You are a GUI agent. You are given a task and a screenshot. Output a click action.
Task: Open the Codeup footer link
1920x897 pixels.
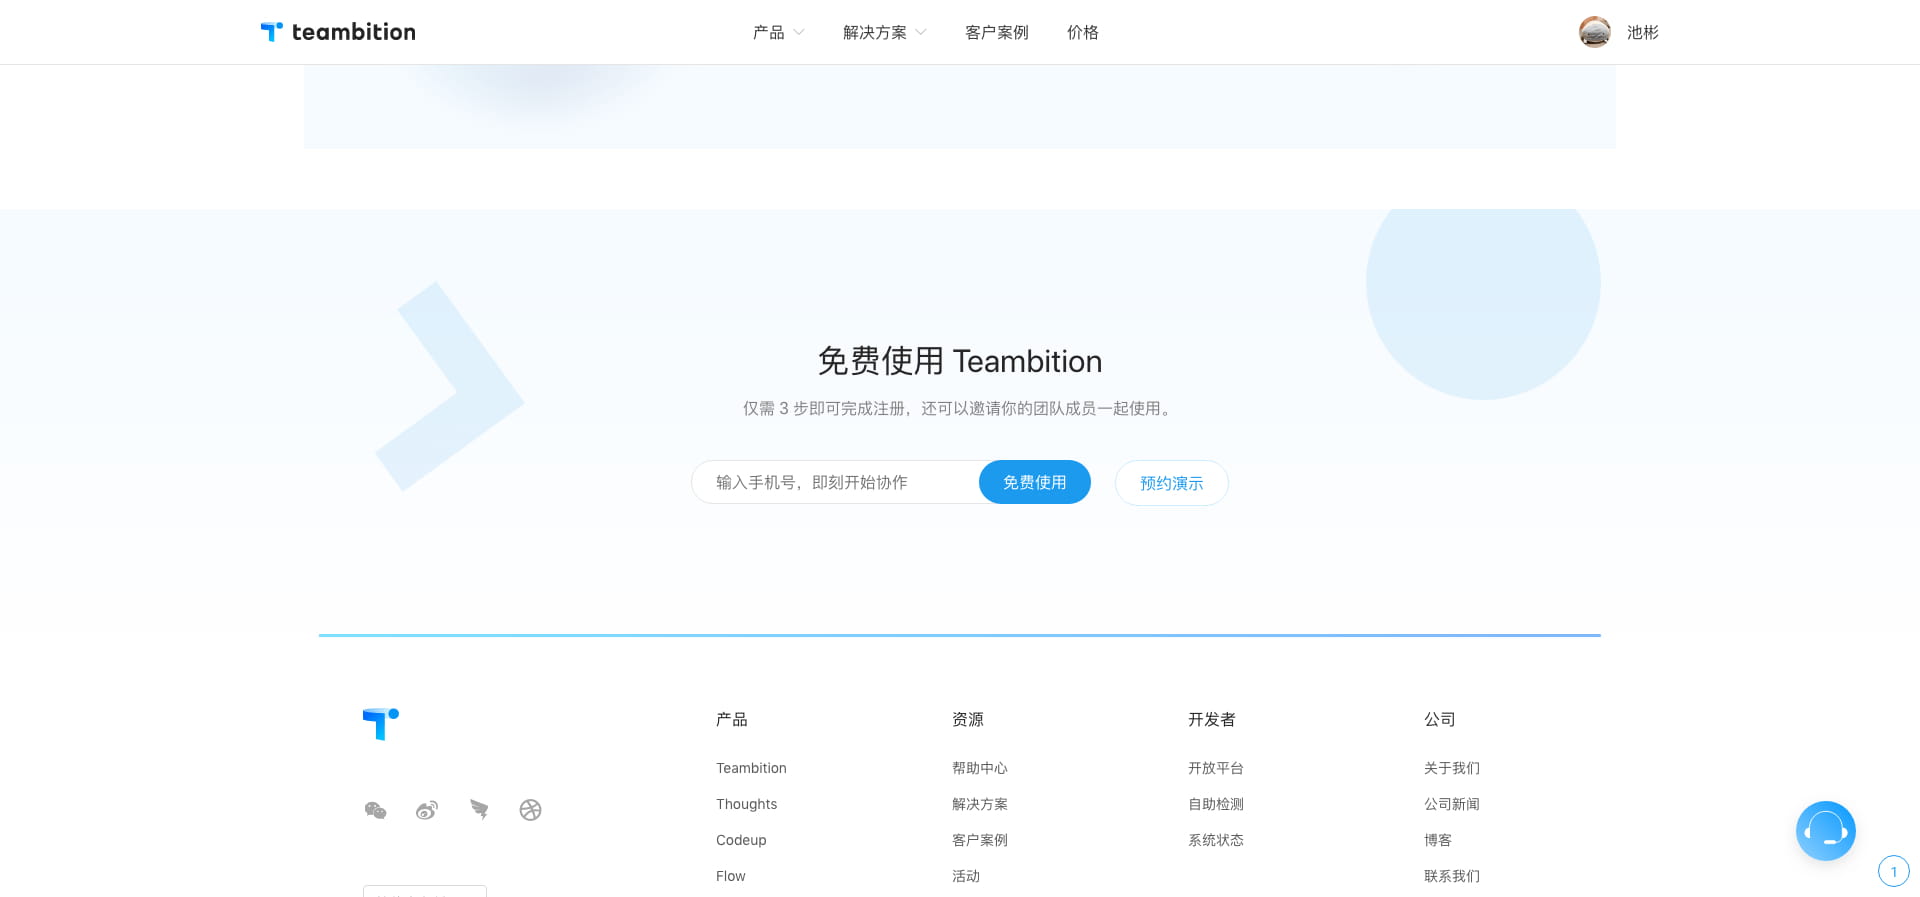coord(741,840)
